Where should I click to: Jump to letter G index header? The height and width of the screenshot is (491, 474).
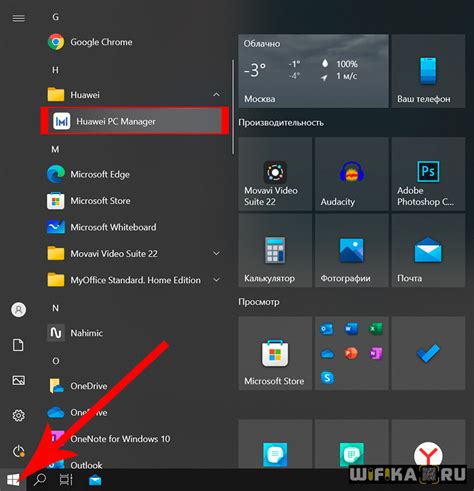pyautogui.click(x=56, y=17)
